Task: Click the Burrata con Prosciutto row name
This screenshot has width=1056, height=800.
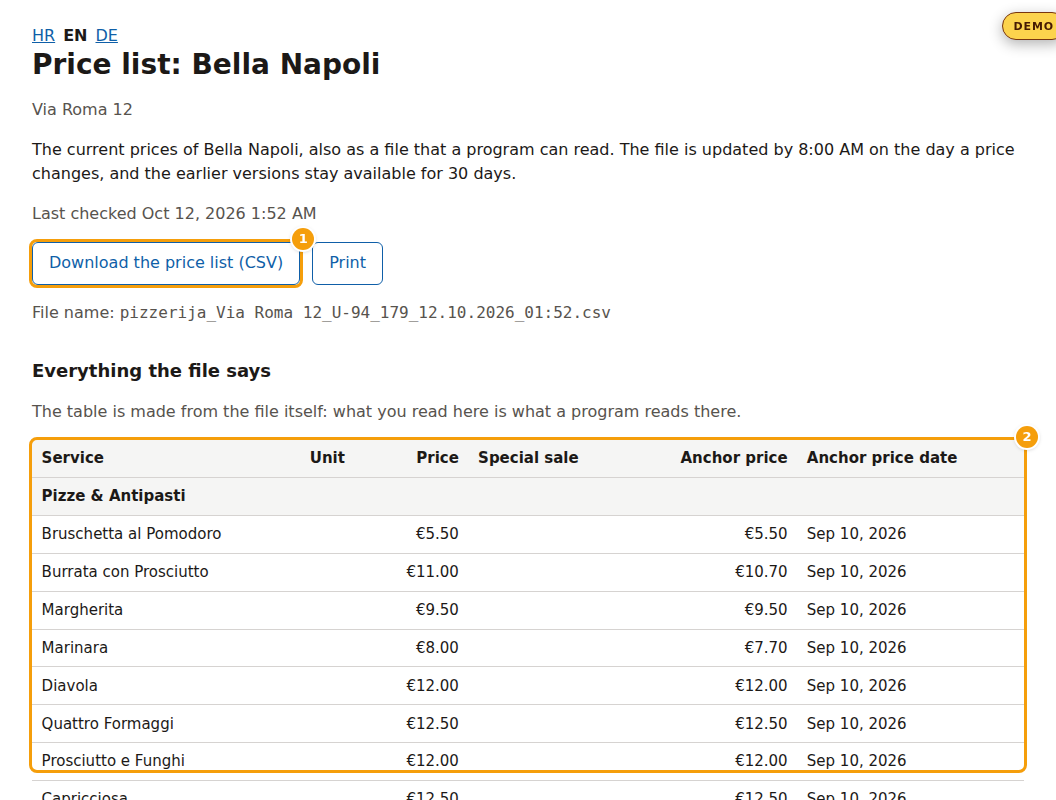Action: click(125, 572)
